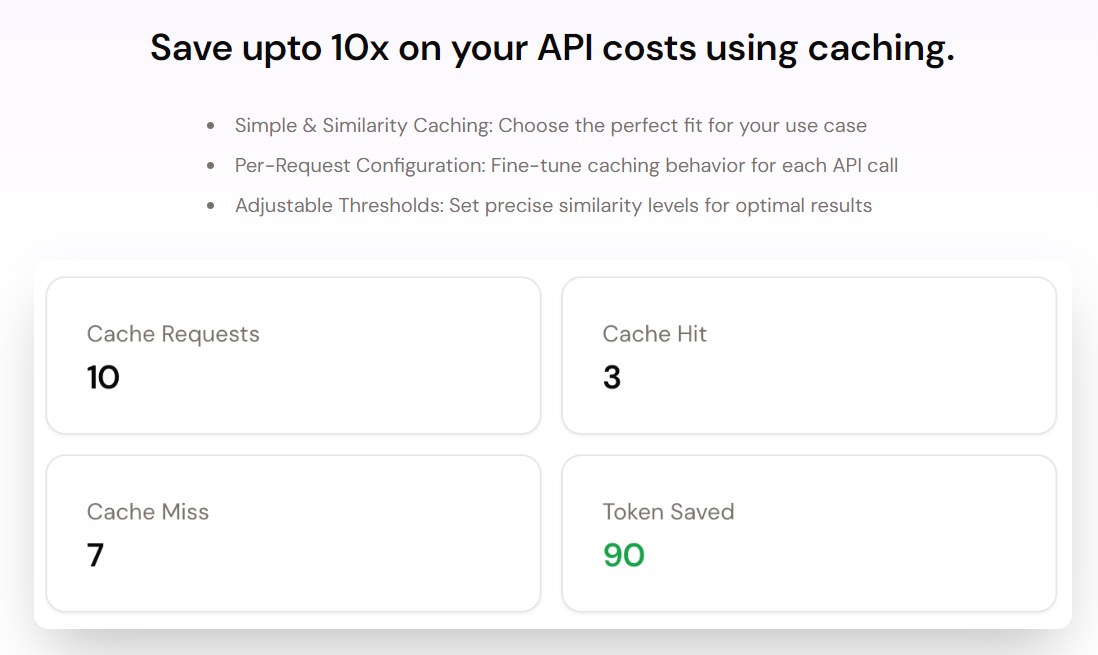Click the "Save upto 10x" heading start
This screenshot has width=1098, height=655.
268,48
